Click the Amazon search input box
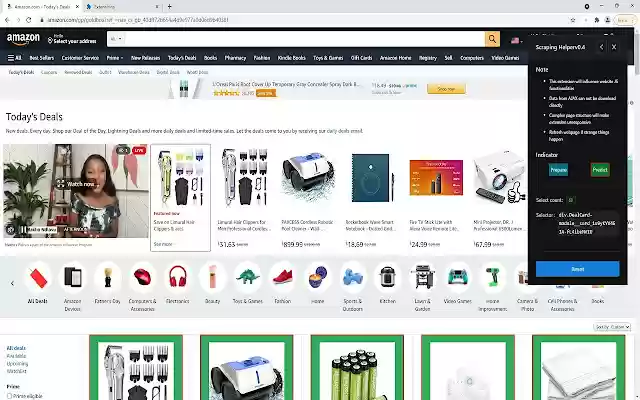This screenshot has width=640, height=400. click(304, 39)
